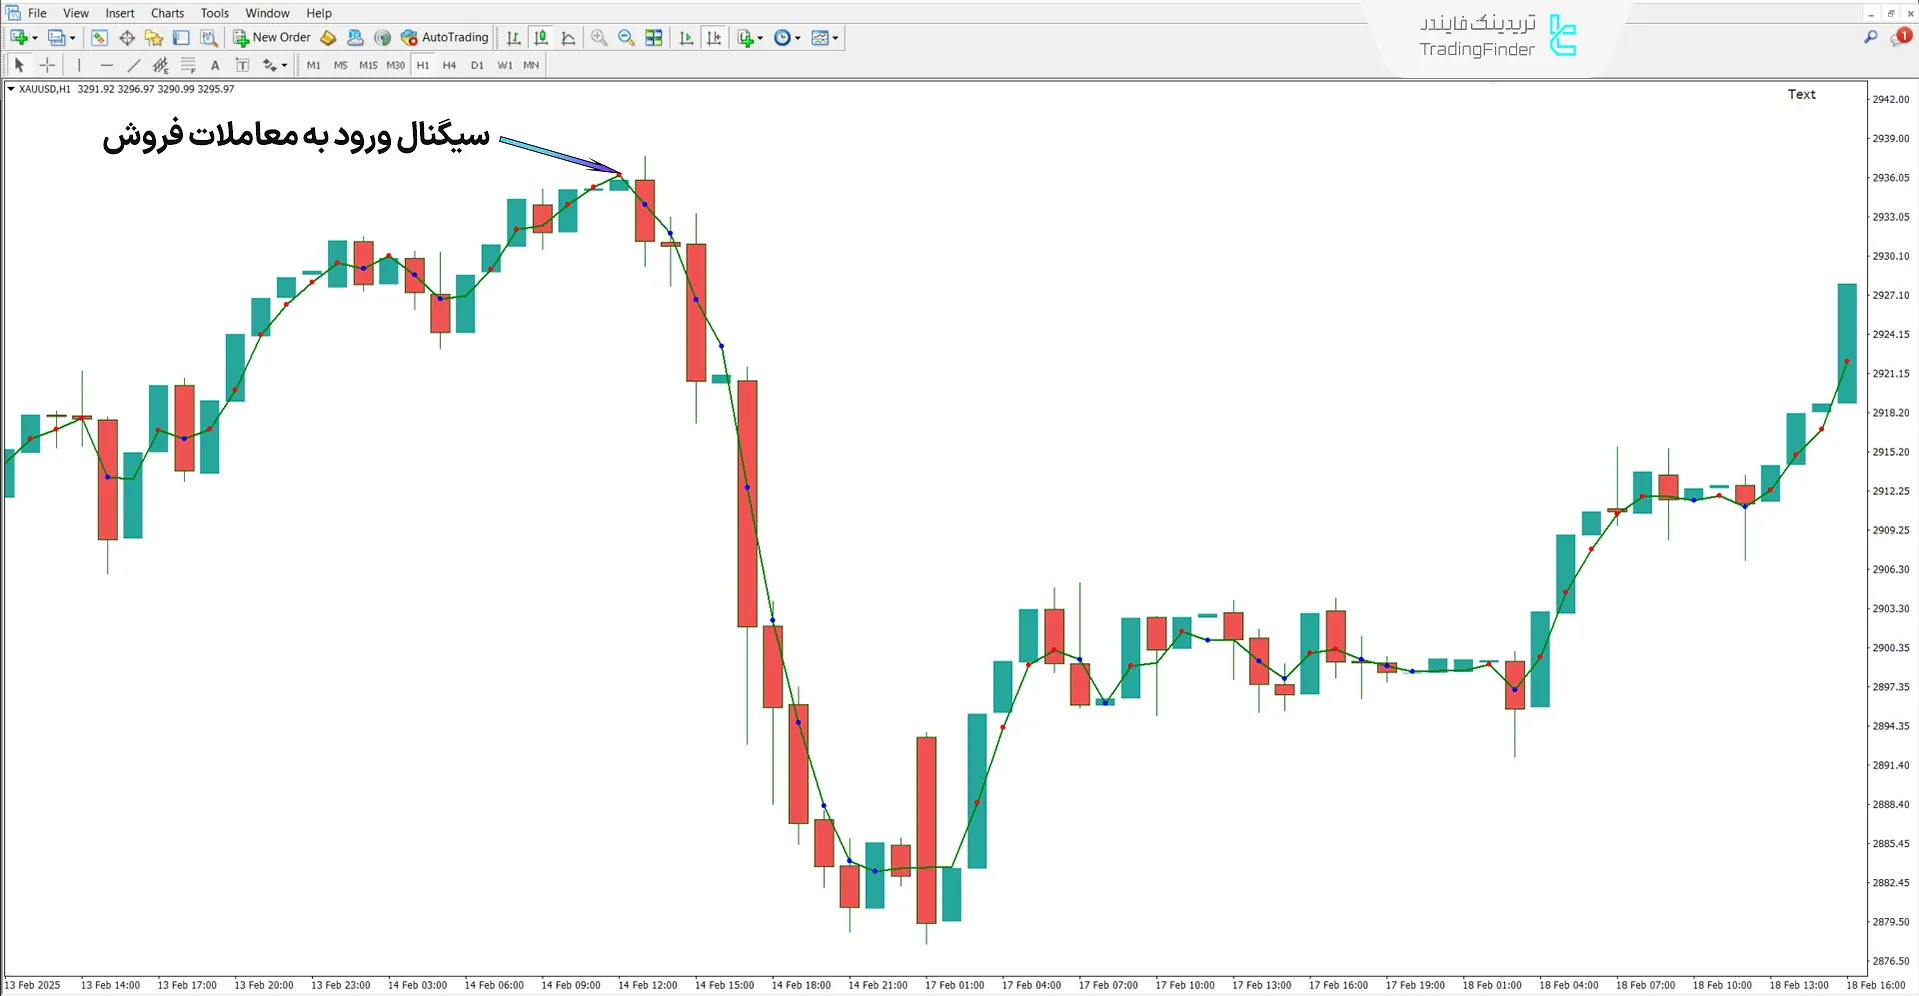Click the New Order button
1919x996 pixels.
(272, 38)
